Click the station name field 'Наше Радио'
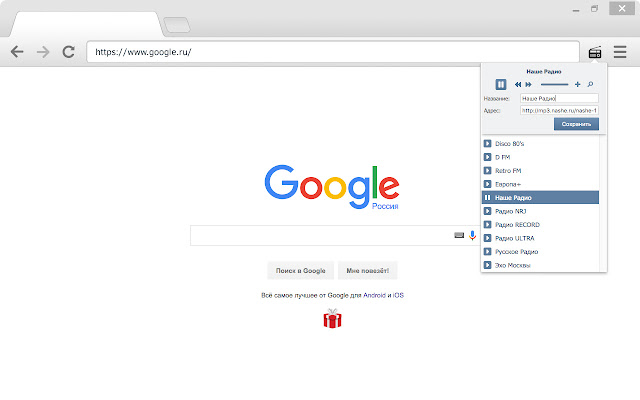640x400 pixels. coord(559,98)
